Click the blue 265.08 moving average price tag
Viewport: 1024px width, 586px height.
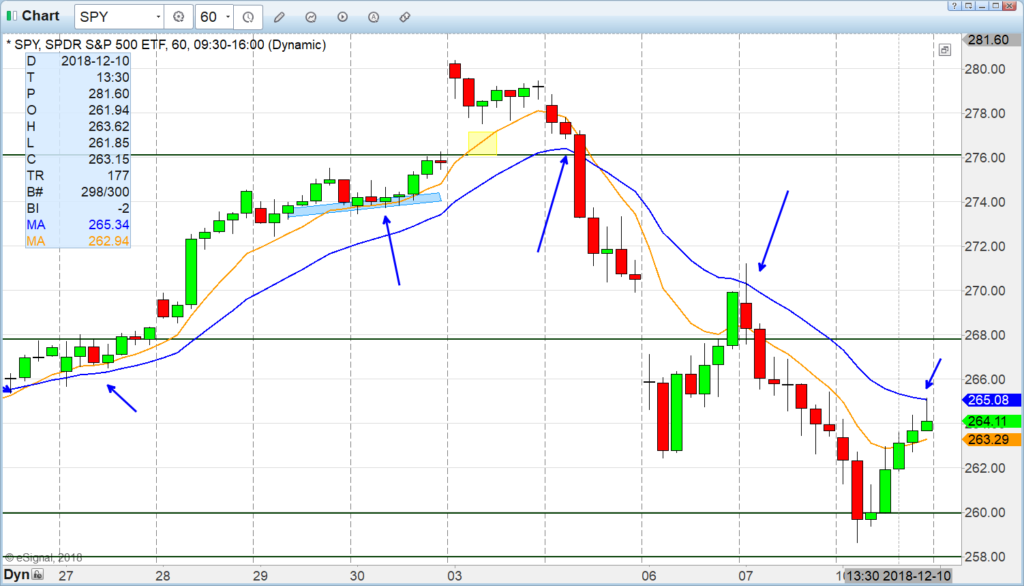coord(989,400)
